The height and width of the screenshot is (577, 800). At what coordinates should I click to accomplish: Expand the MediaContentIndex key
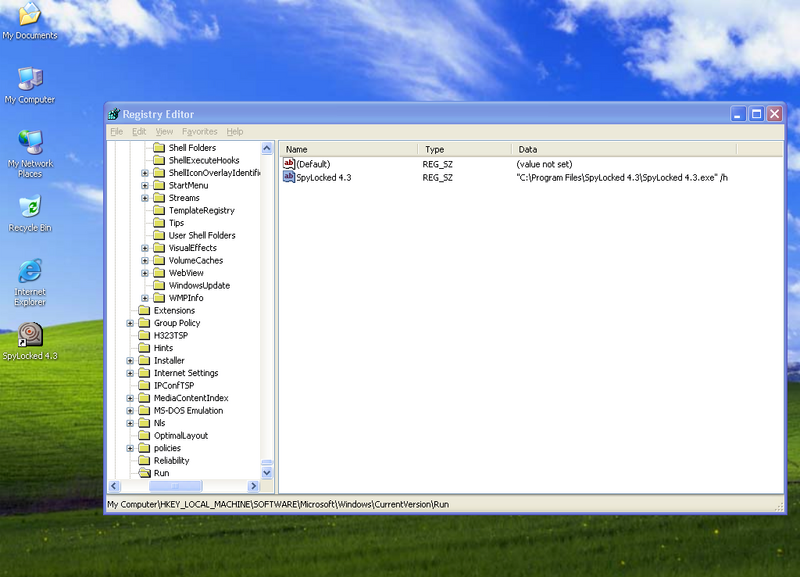(x=130, y=398)
